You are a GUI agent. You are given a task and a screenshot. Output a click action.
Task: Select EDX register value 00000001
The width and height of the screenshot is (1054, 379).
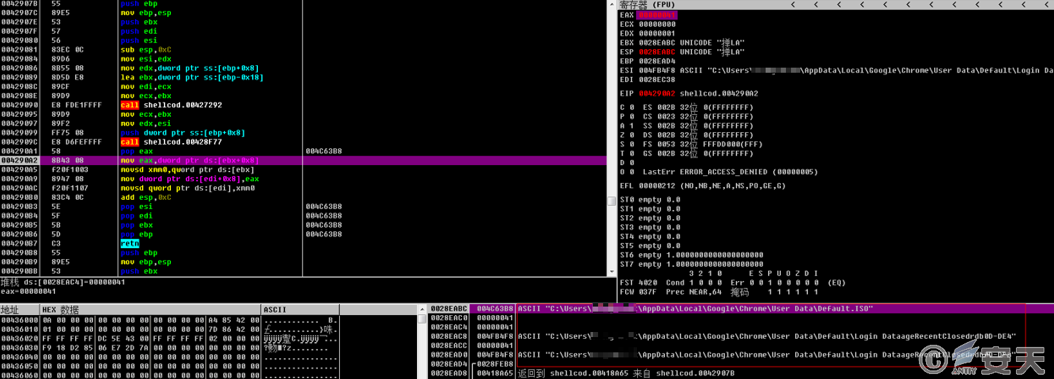point(657,34)
